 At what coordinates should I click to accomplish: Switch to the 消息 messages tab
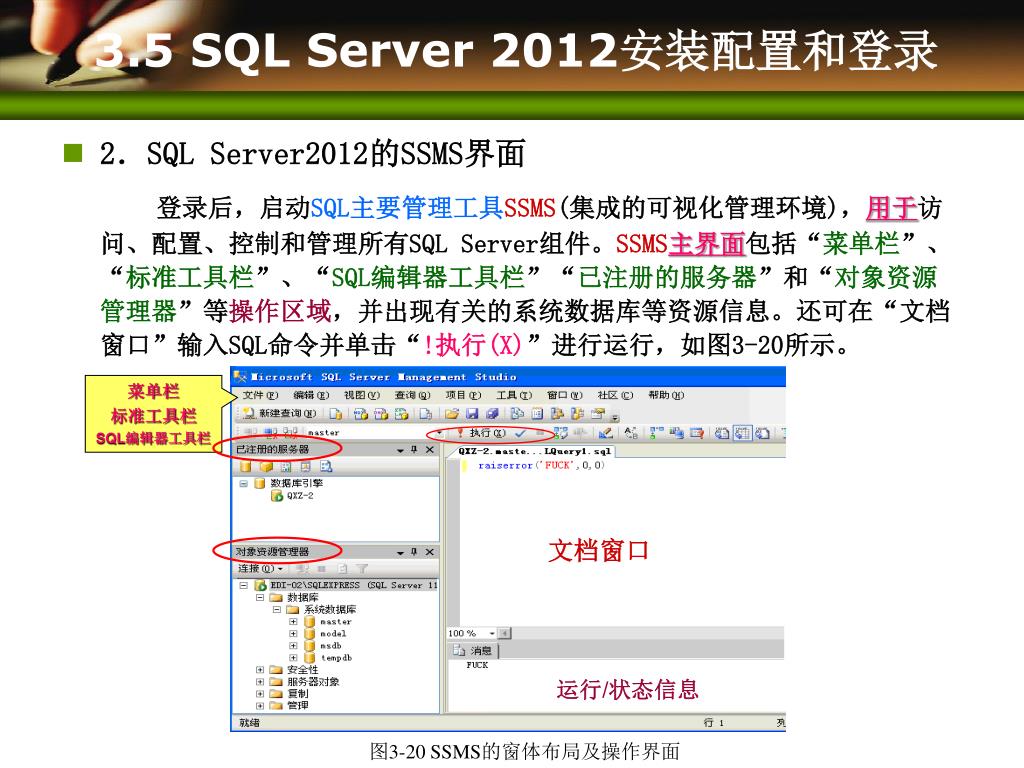tap(474, 650)
